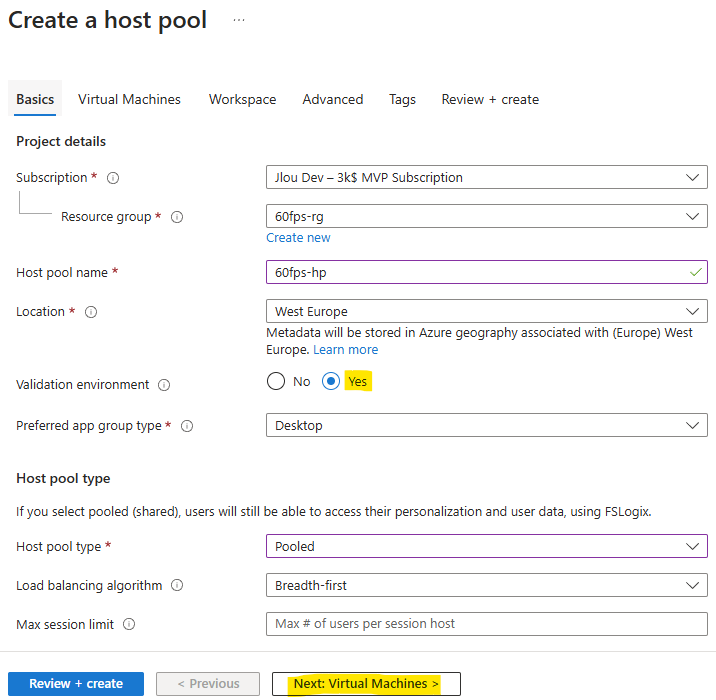Show info tooltip for Max session limit
This screenshot has width=716, height=700.
coord(129,624)
